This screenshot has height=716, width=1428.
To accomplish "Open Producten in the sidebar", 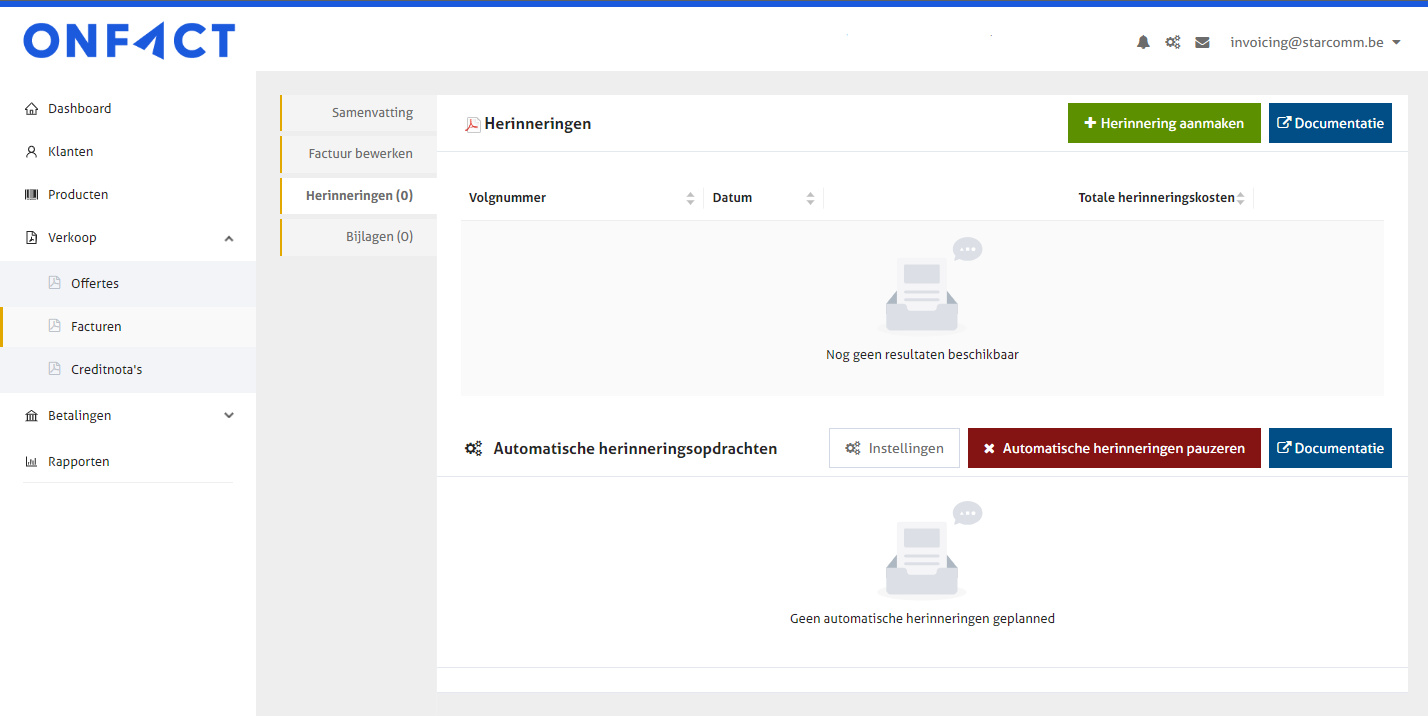I will (x=78, y=194).
